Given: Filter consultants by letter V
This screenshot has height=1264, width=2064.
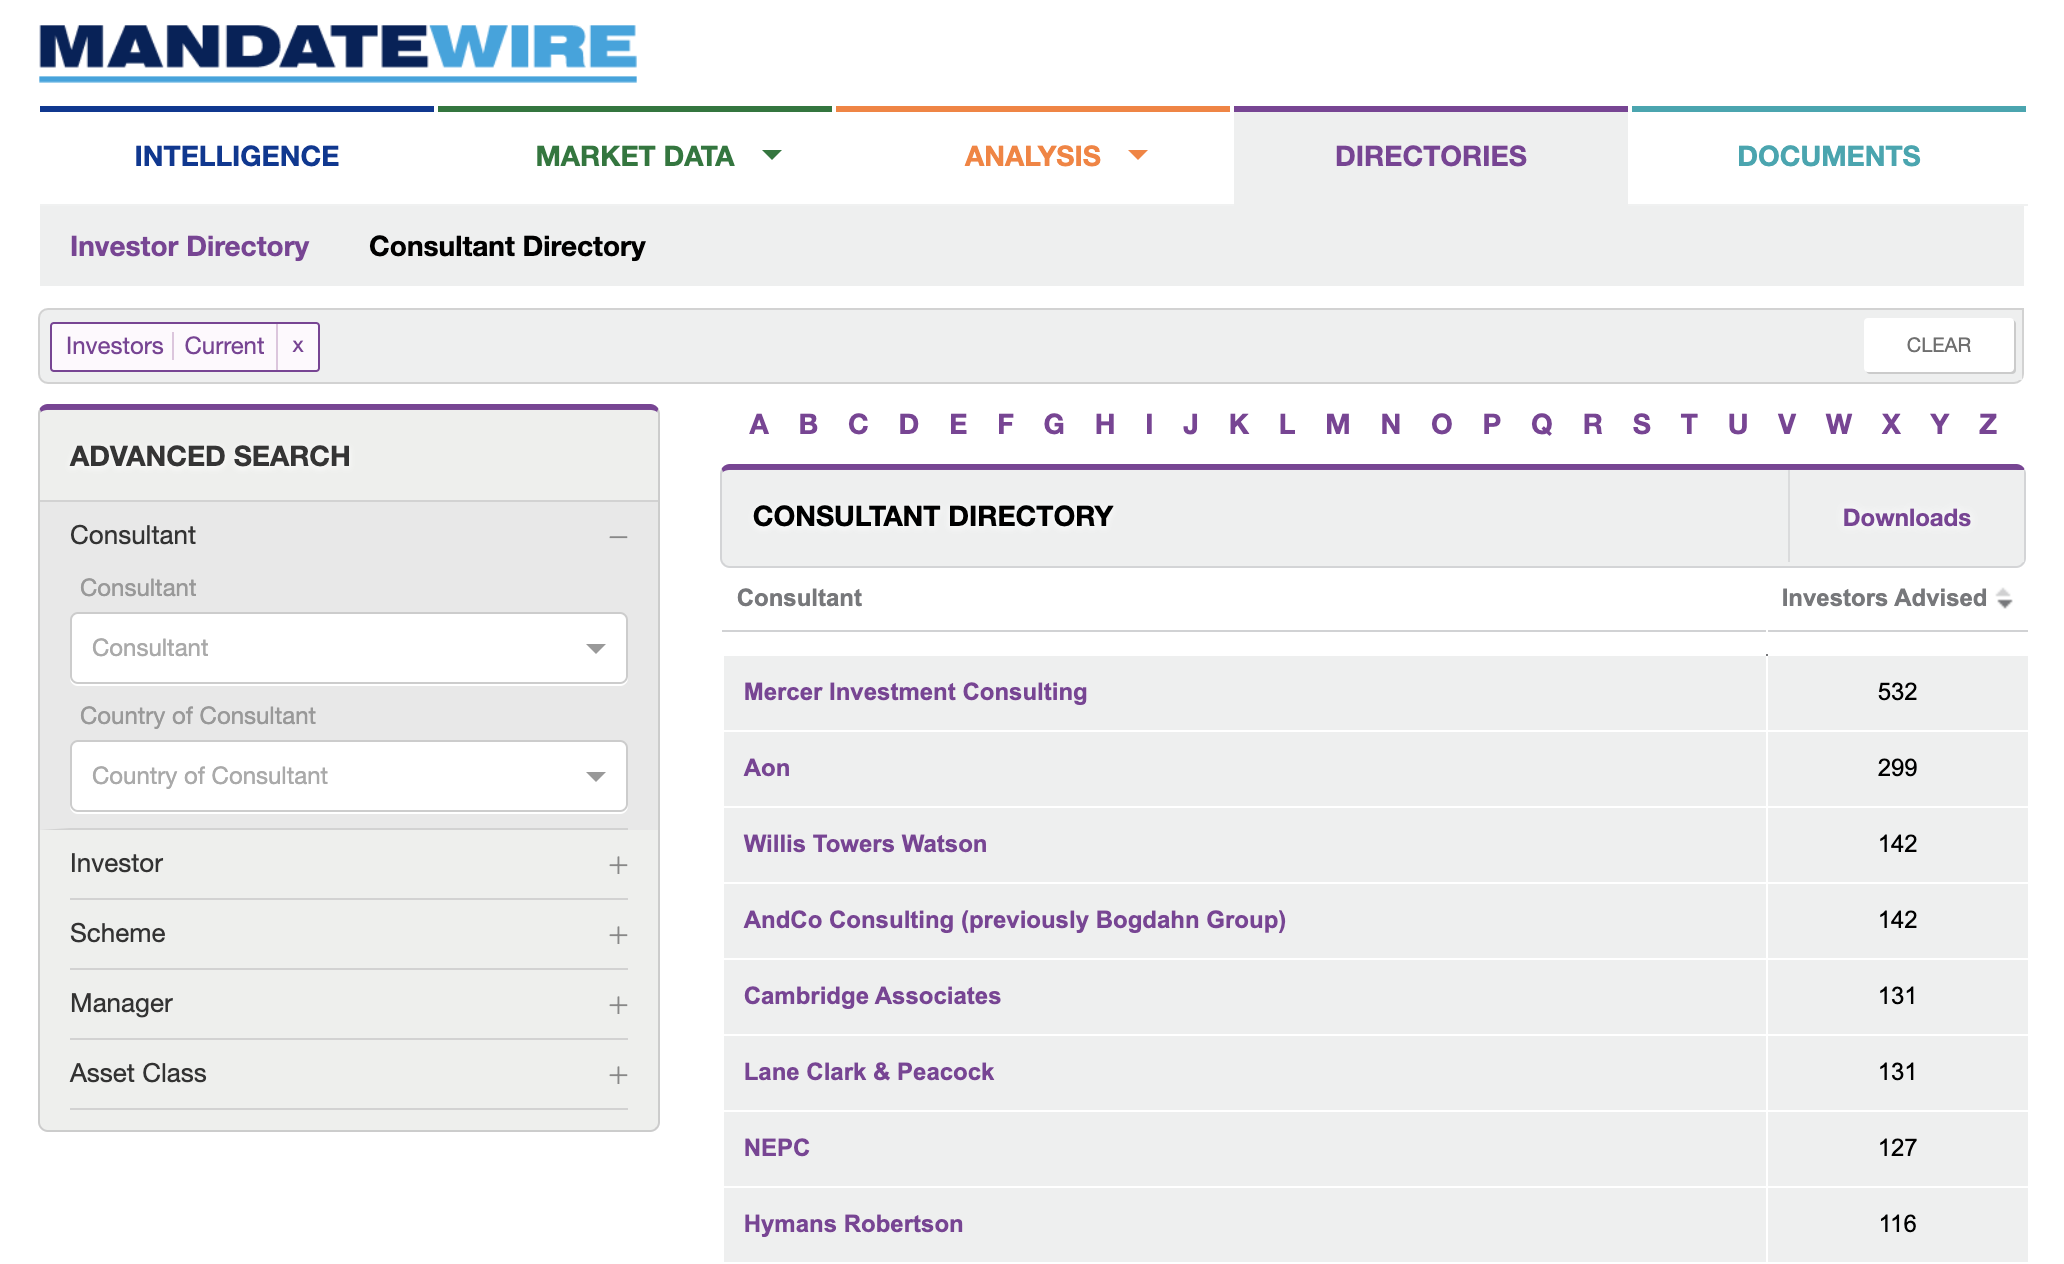Looking at the screenshot, I should point(1787,424).
